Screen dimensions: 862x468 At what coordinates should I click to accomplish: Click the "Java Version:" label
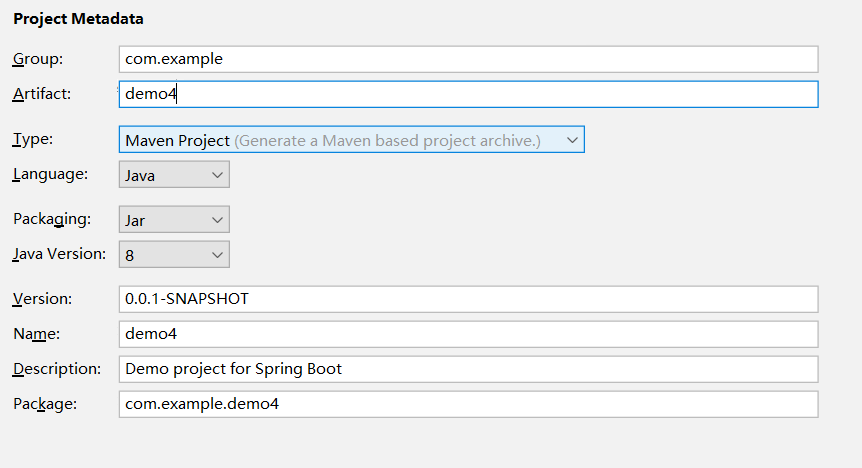(59, 254)
